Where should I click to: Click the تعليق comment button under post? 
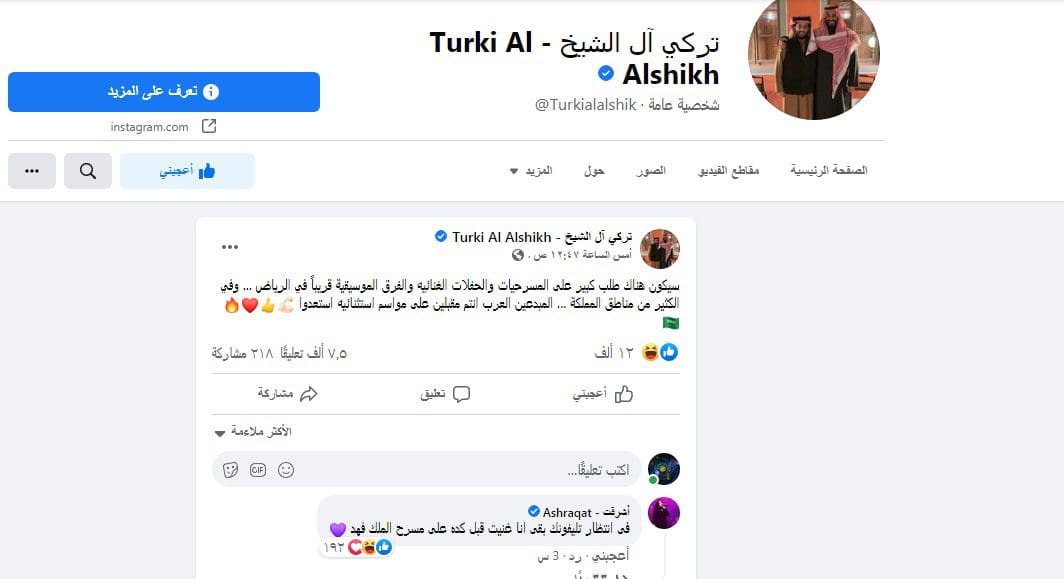coord(445,394)
